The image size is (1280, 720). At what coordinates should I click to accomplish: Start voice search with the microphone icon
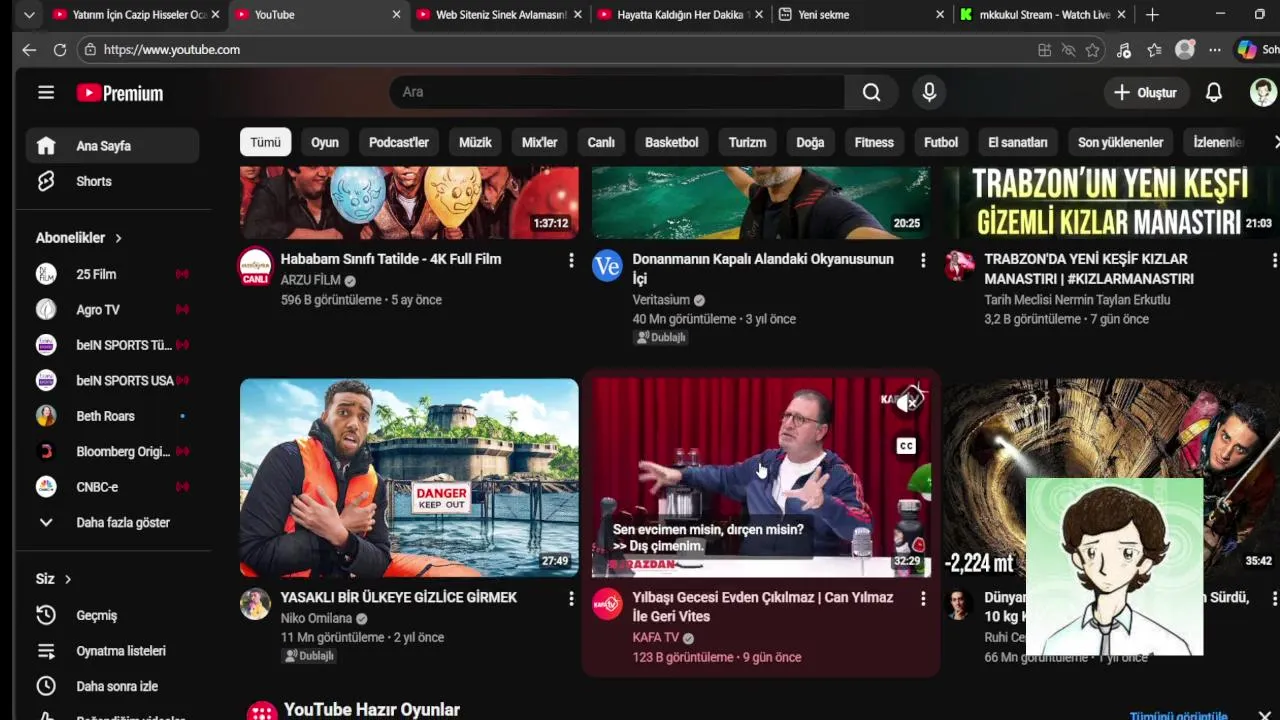929,92
